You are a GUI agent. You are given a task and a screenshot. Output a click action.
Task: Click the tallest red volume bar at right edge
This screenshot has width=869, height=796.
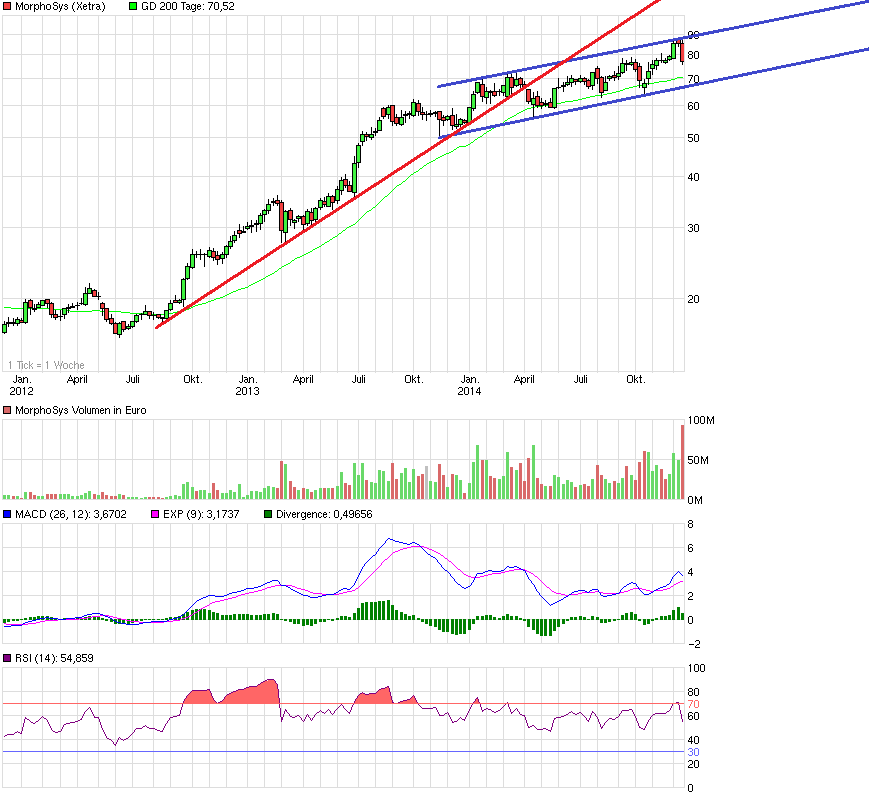682,462
